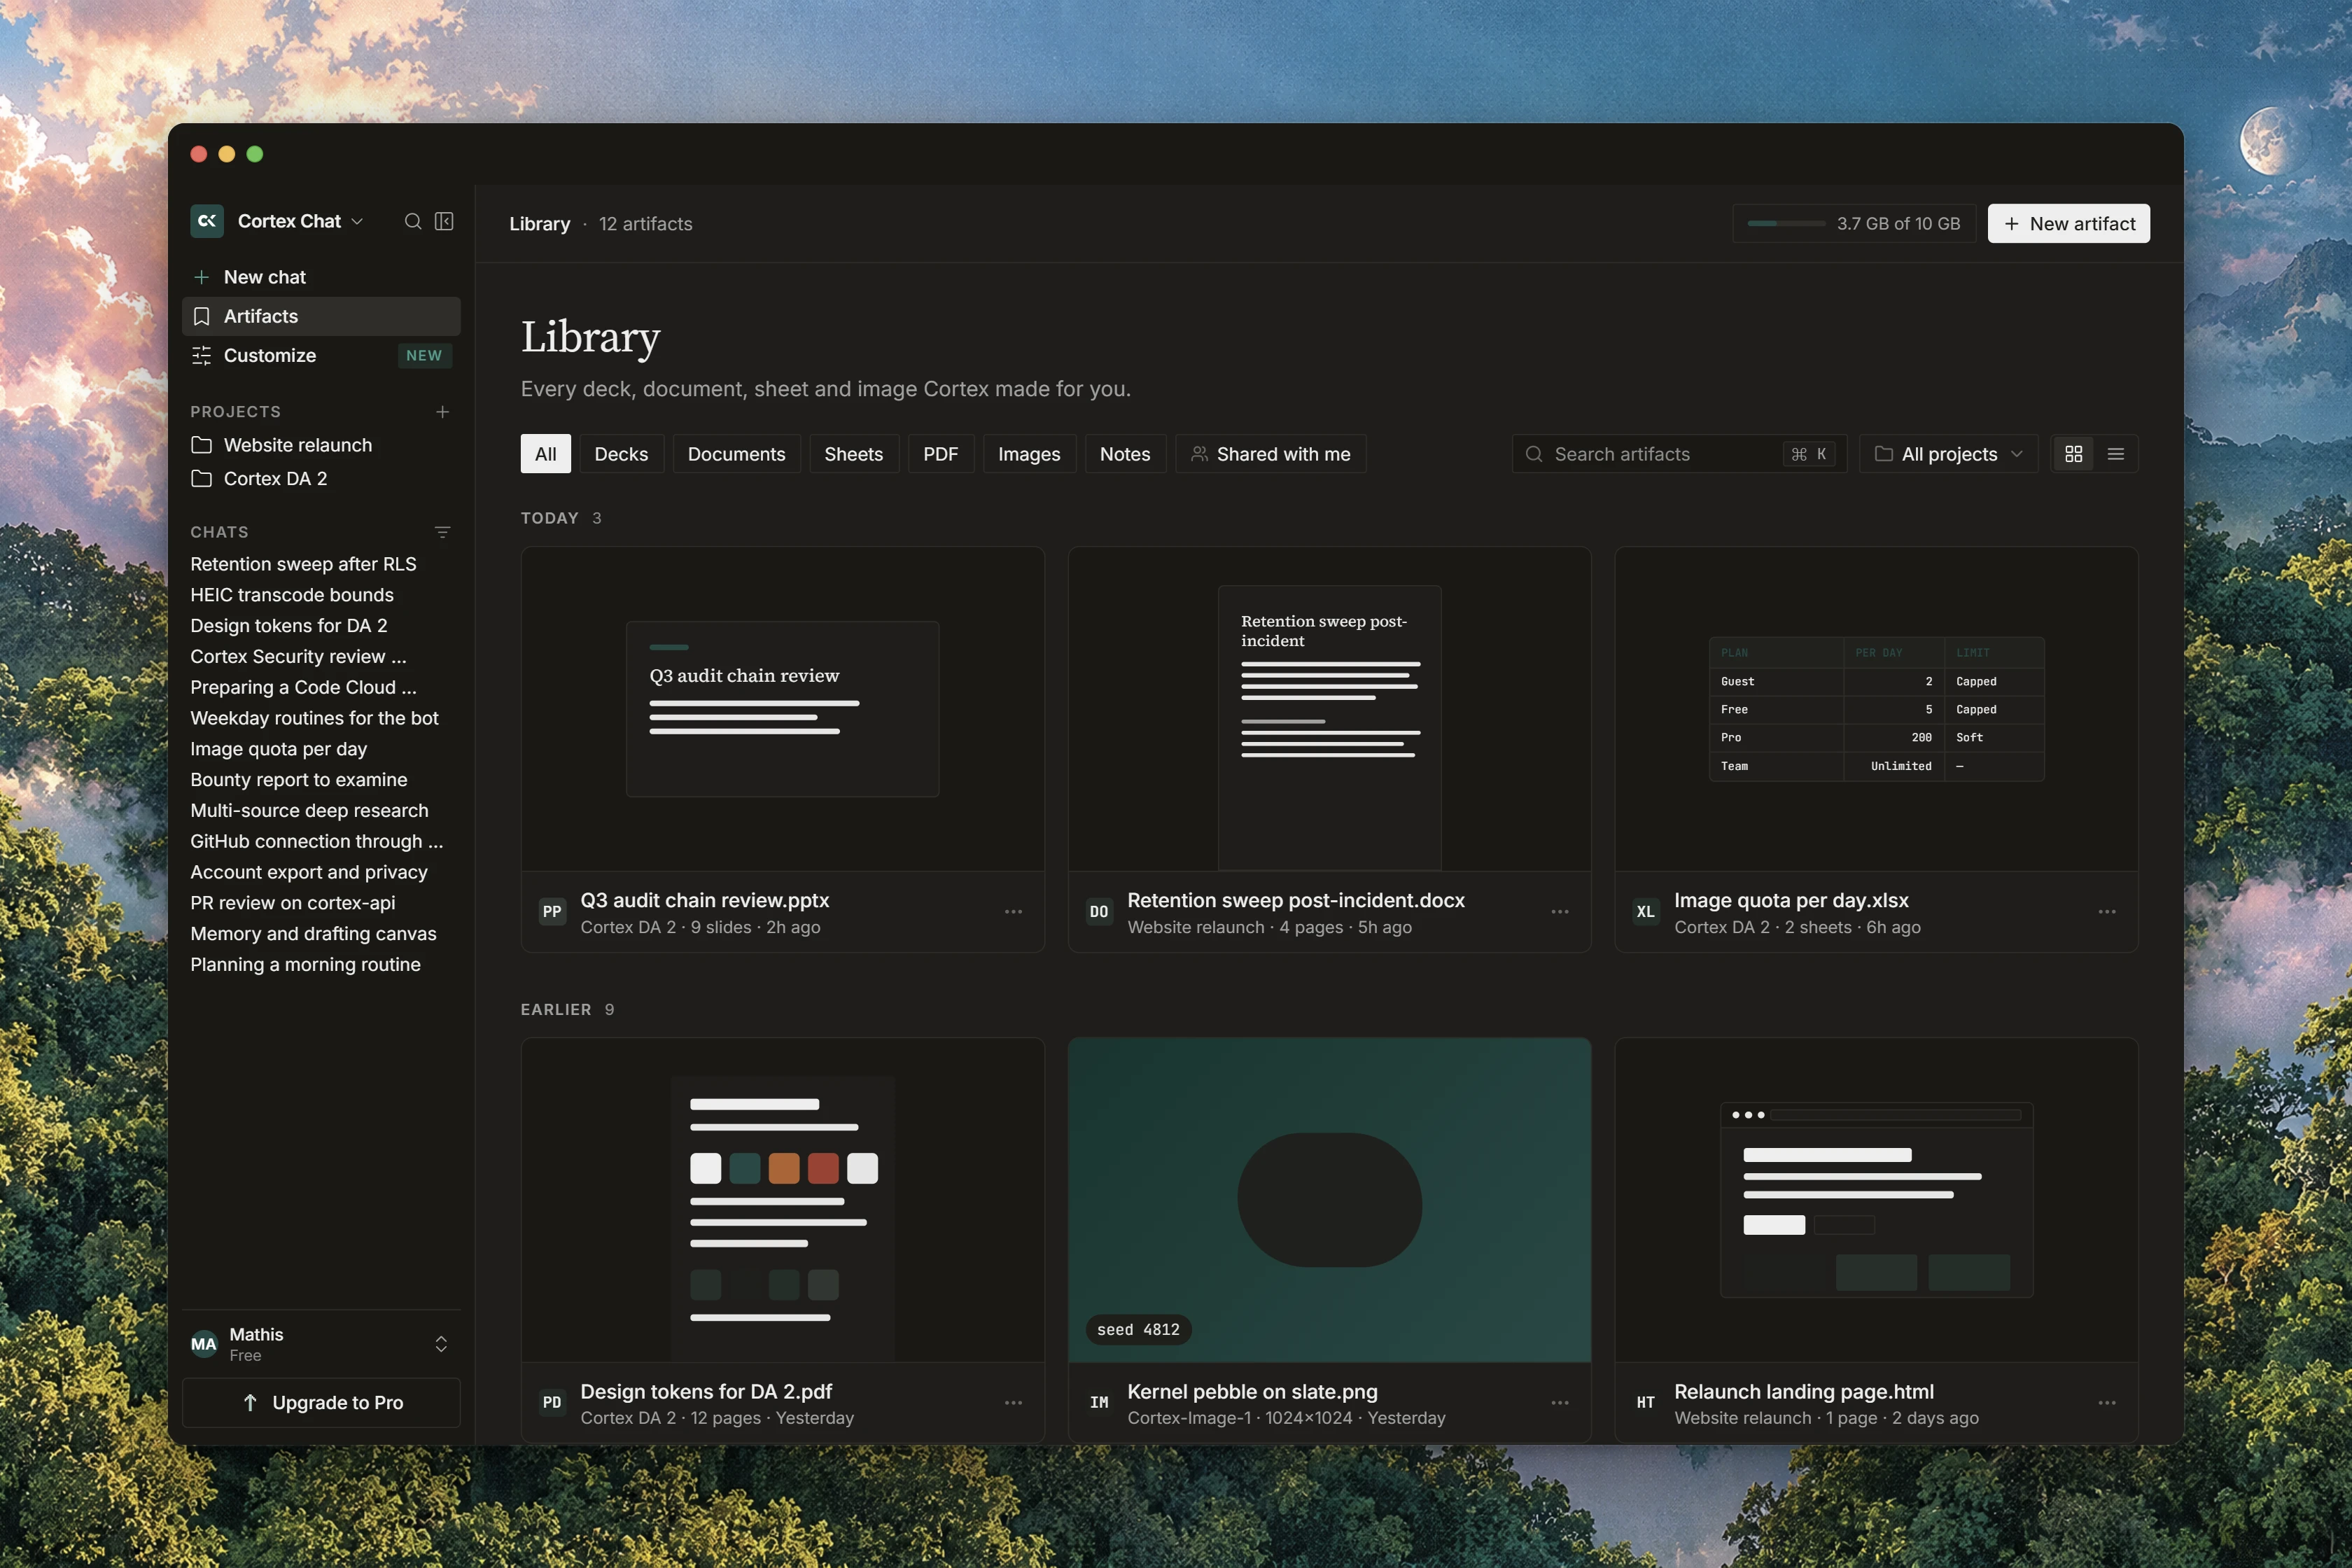
Task: Switch to list view
Action: [2116, 454]
